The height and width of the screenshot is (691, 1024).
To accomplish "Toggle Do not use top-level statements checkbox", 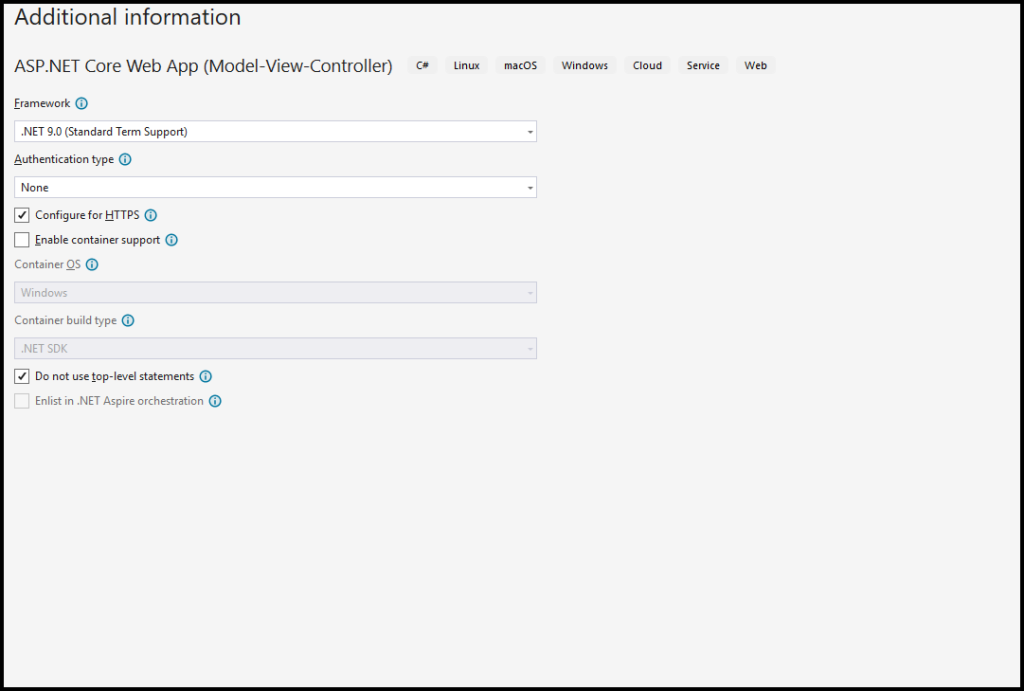I will coord(22,377).
